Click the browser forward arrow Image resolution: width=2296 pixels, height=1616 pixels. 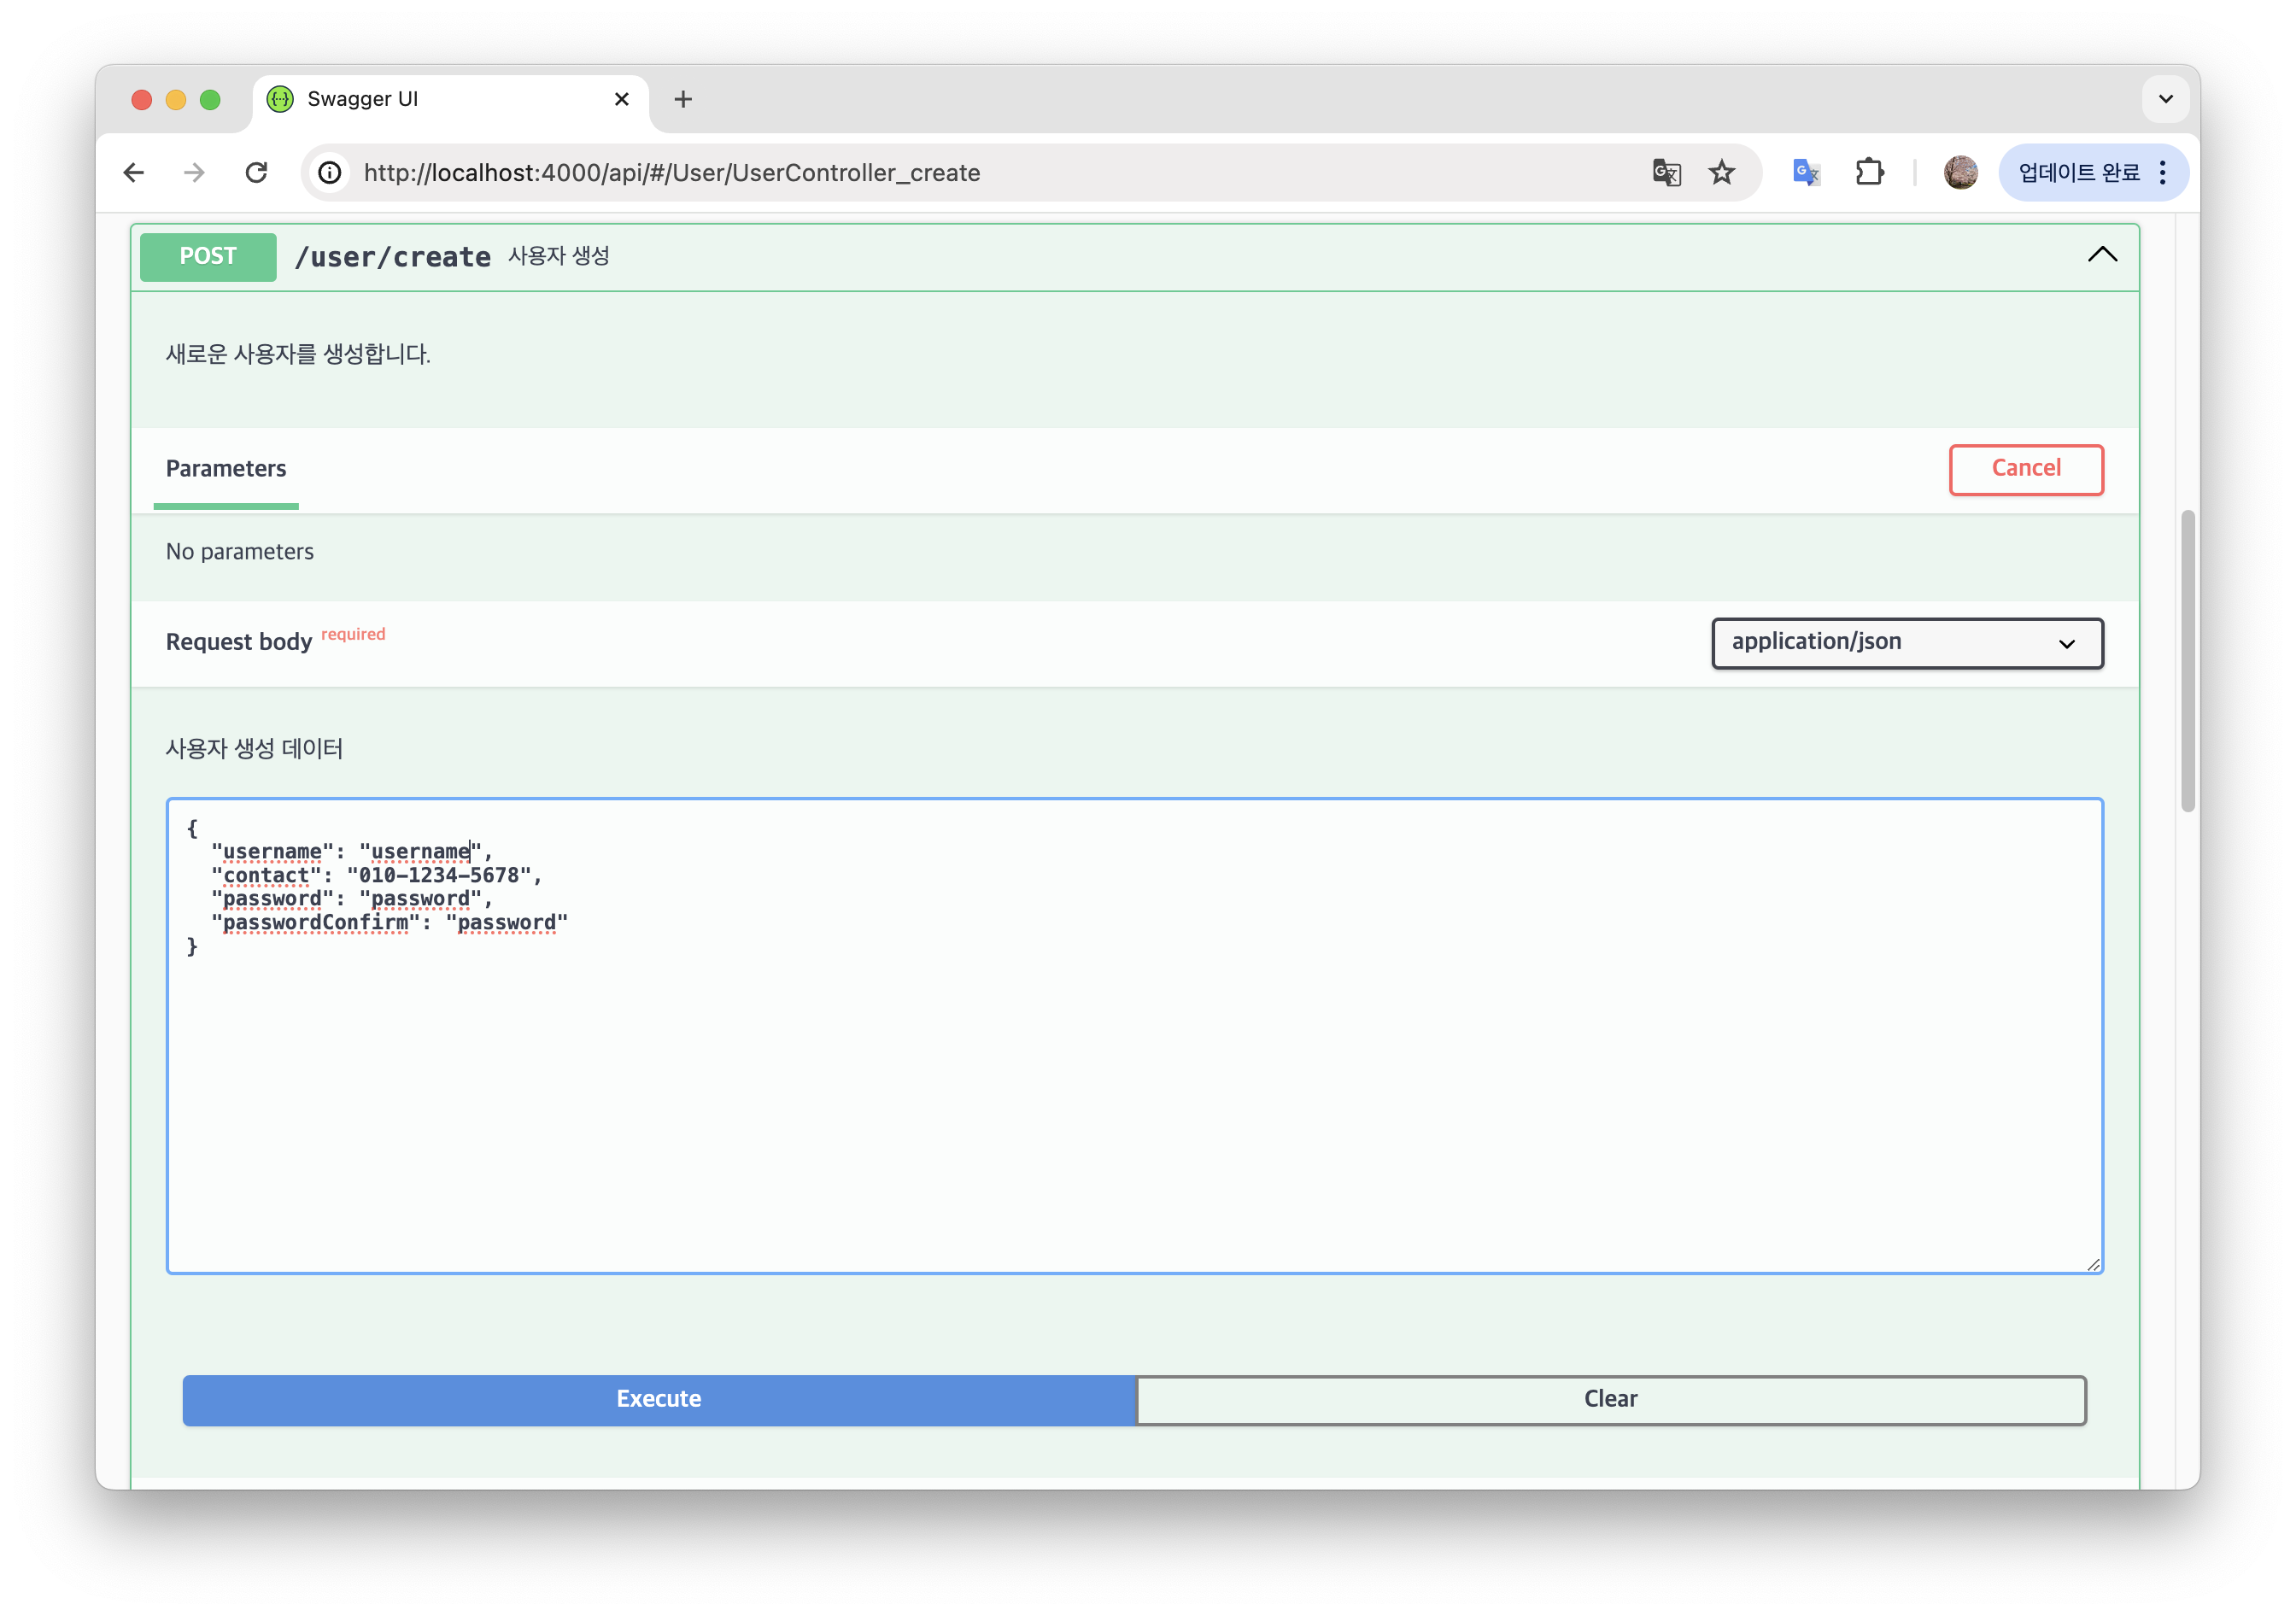[195, 173]
